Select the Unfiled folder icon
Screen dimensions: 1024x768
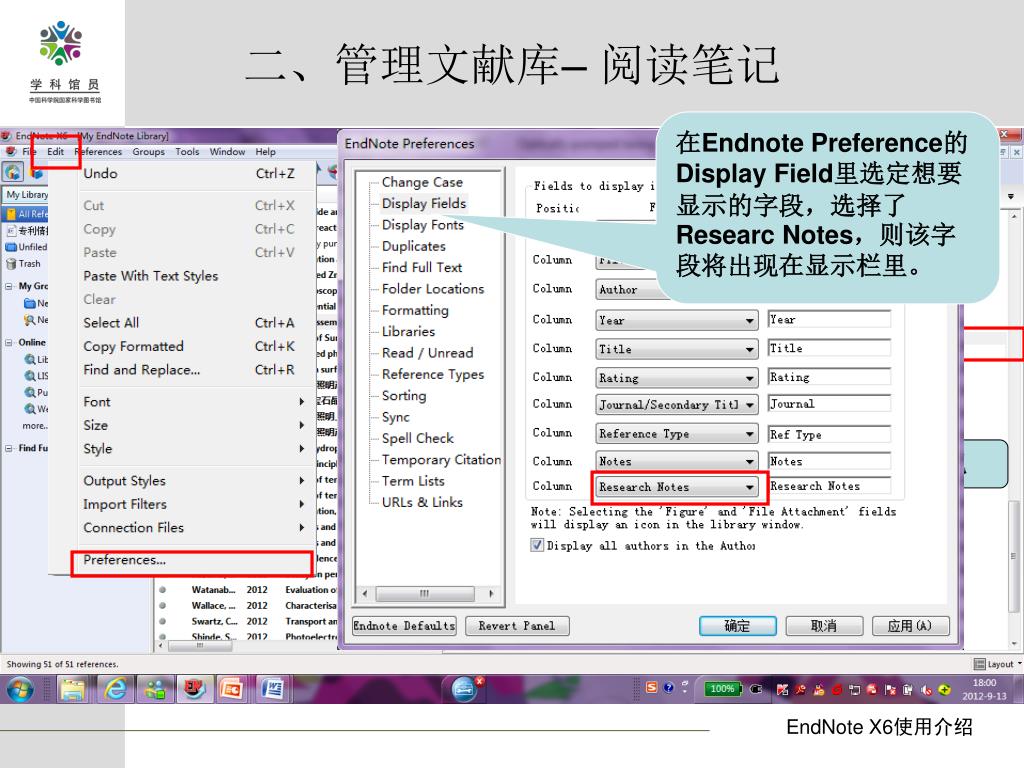pyautogui.click(x=10, y=247)
